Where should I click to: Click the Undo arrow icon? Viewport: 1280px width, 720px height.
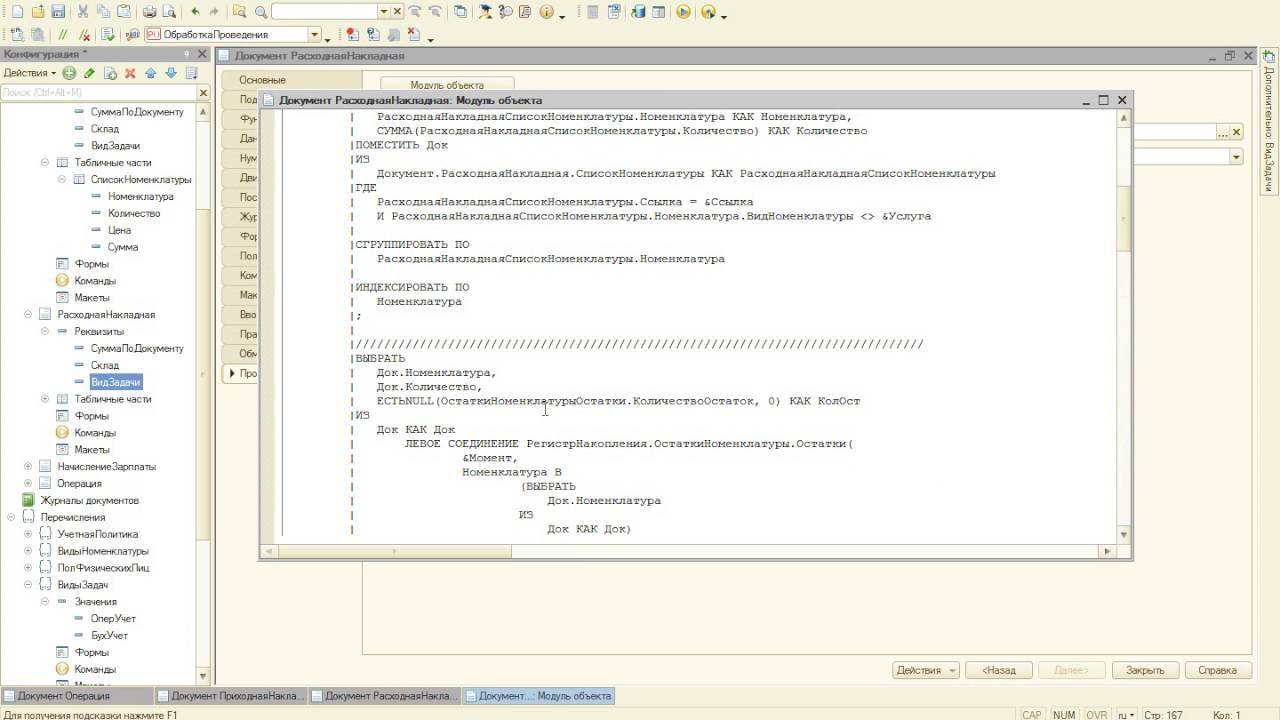coord(195,12)
